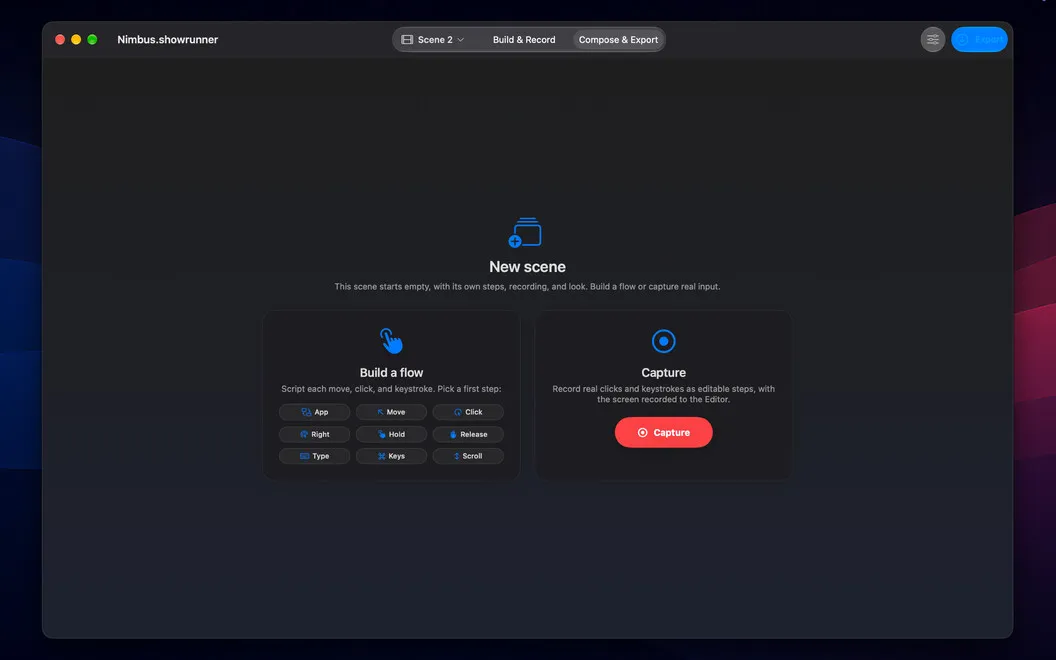
Task: Add a Move step to the flow
Action: [x=391, y=412]
